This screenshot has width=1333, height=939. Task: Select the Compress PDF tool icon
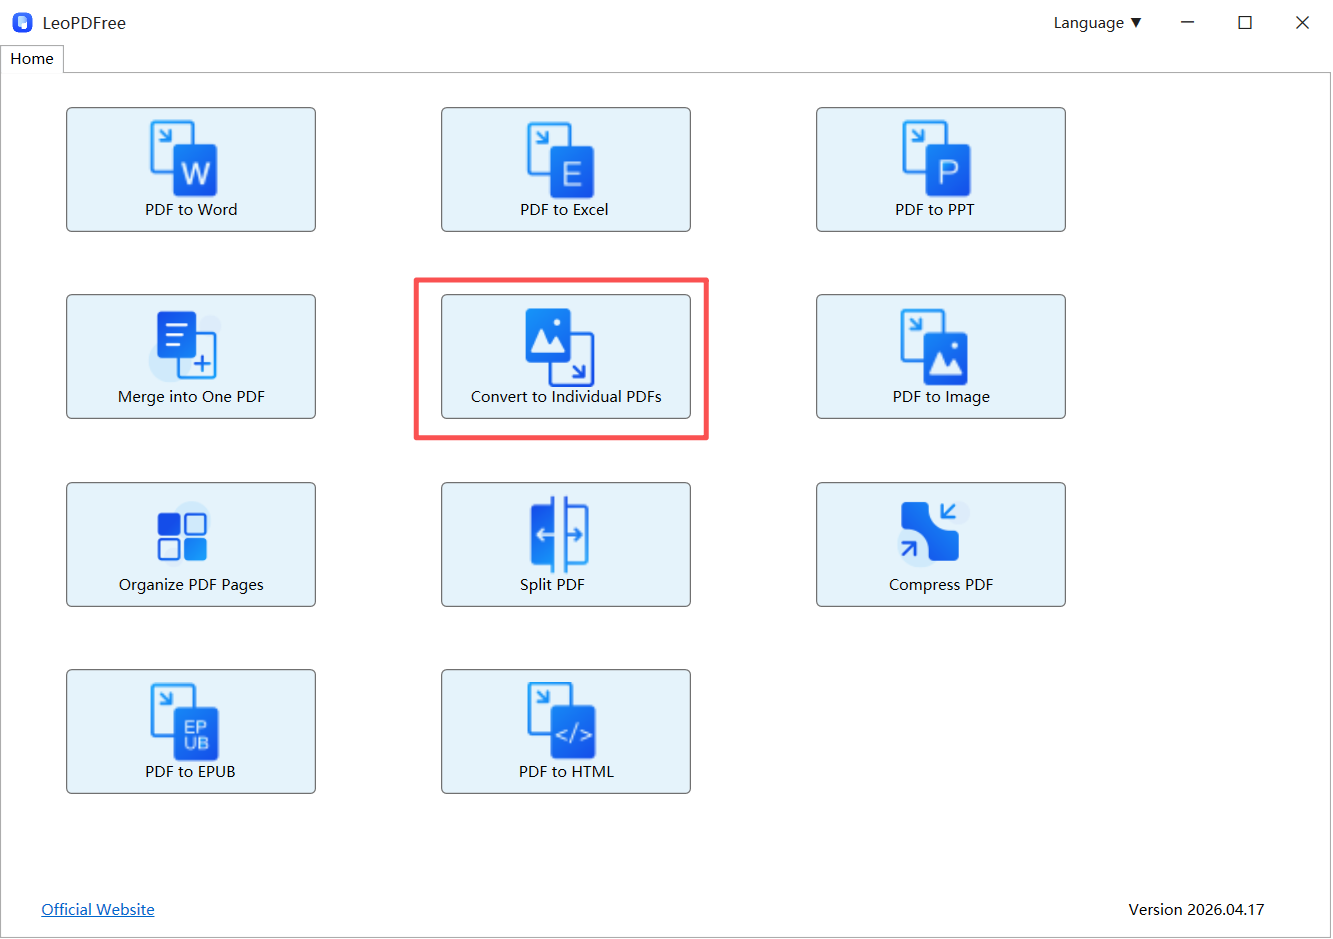pos(931,532)
